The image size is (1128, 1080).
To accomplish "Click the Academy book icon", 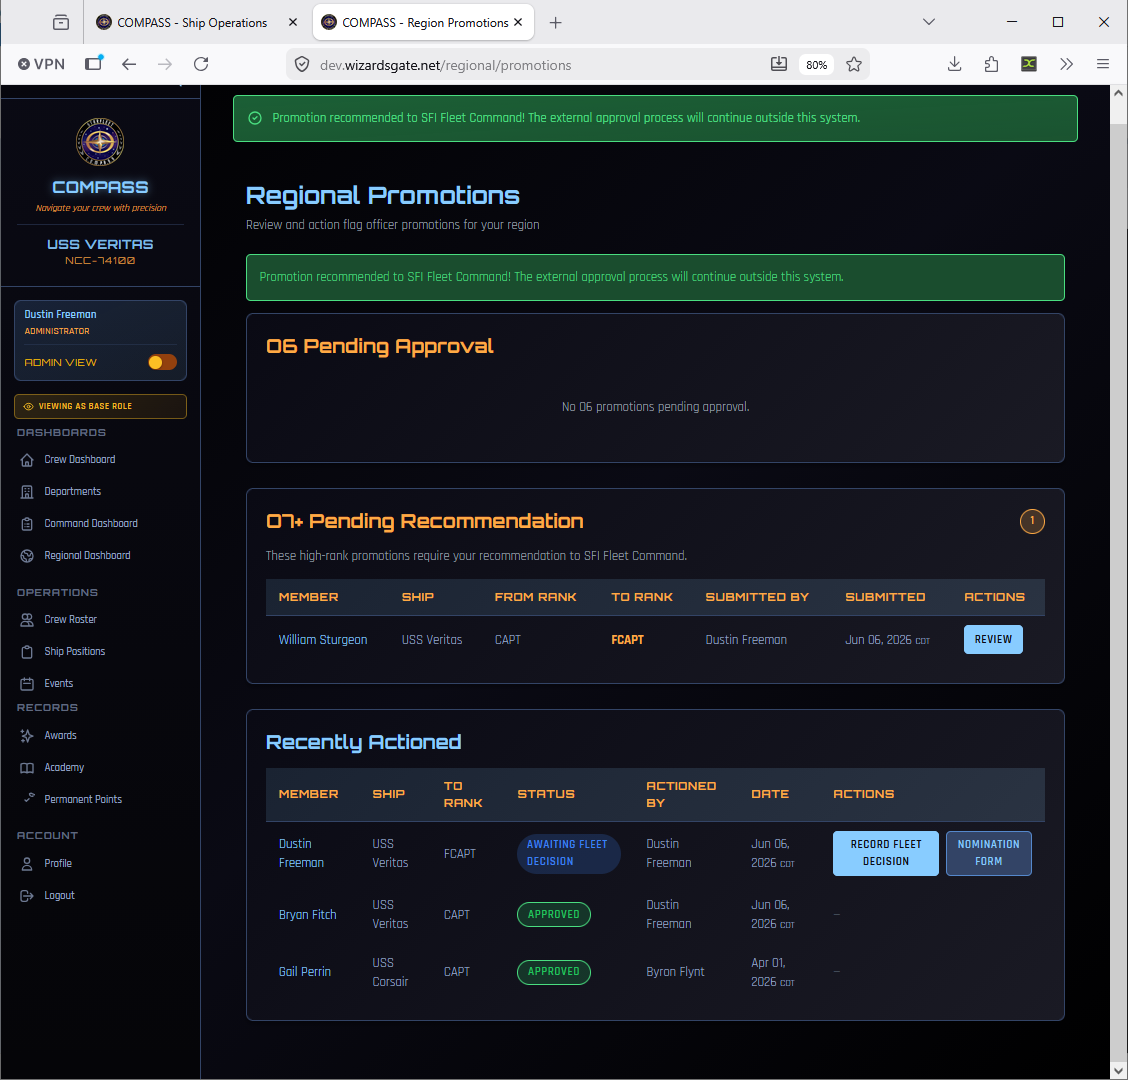I will [27, 768].
